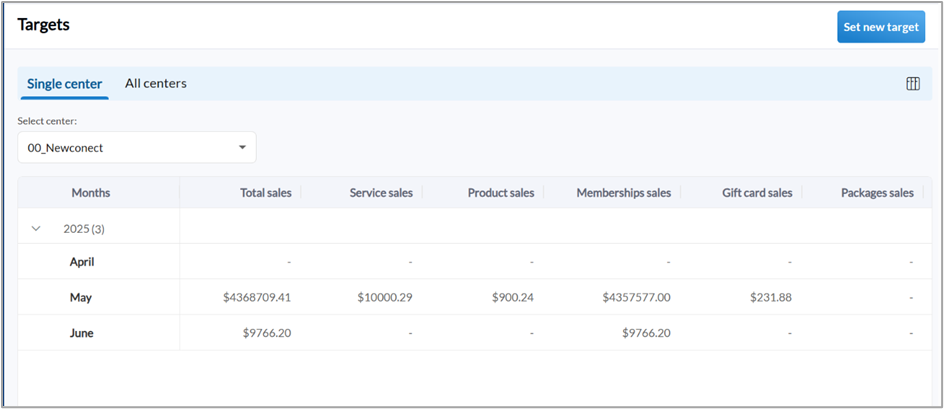Open the Select center dropdown

[x=136, y=148]
